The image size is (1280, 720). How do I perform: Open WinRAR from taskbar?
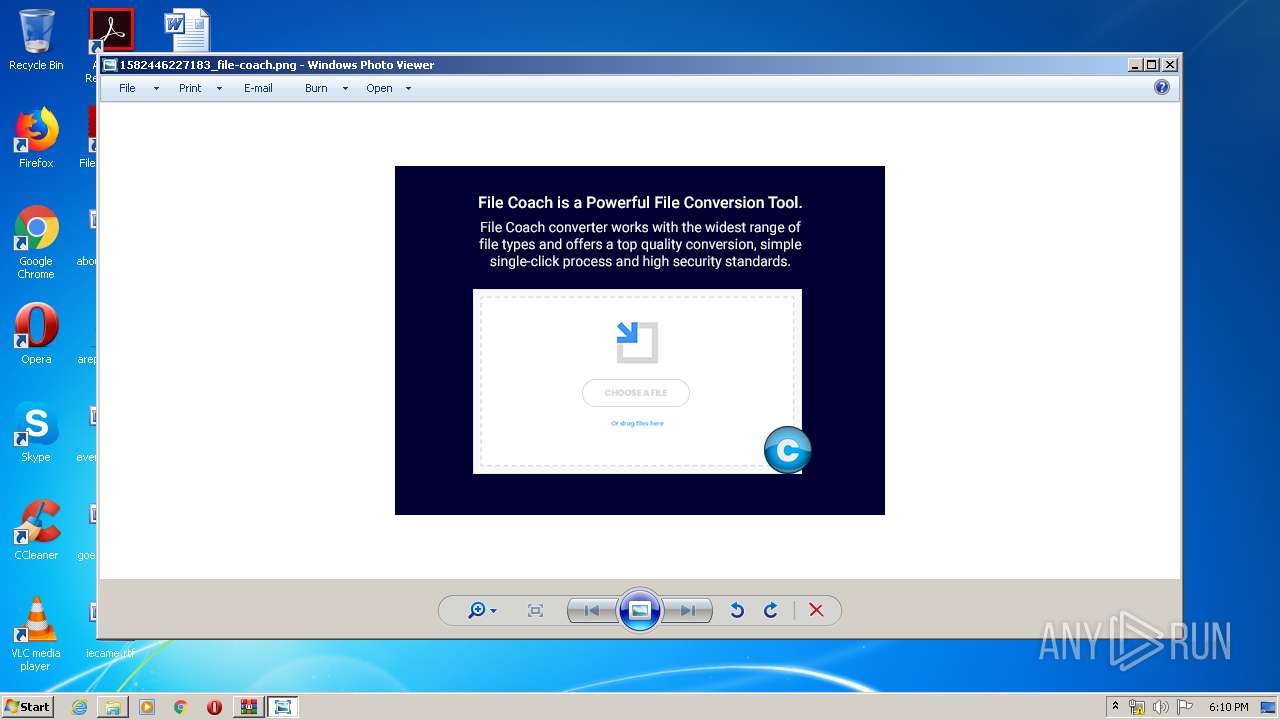(248, 707)
